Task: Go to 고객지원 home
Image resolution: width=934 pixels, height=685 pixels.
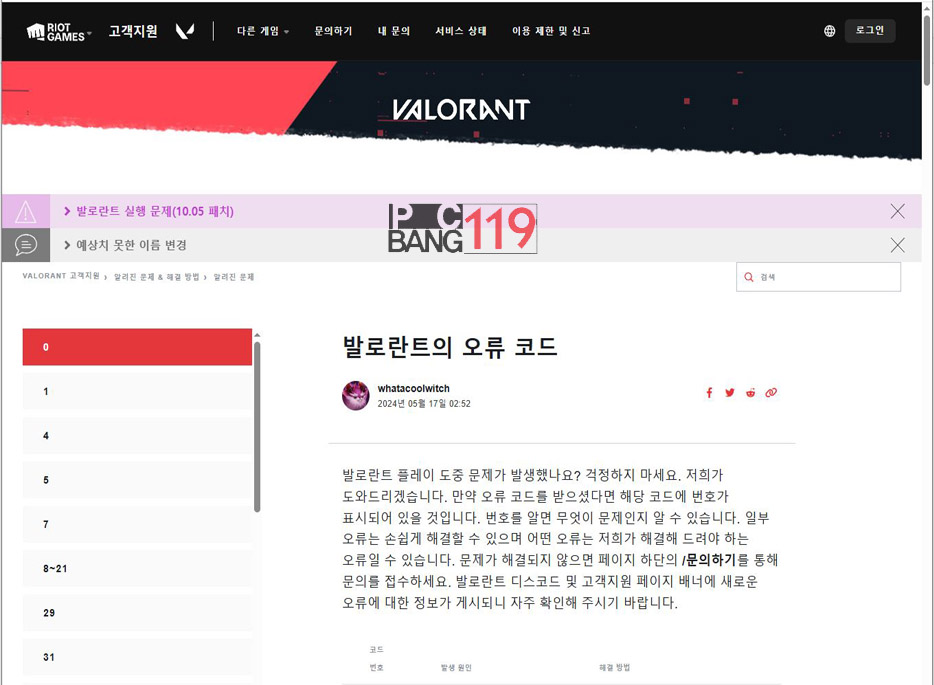Action: [x=133, y=31]
